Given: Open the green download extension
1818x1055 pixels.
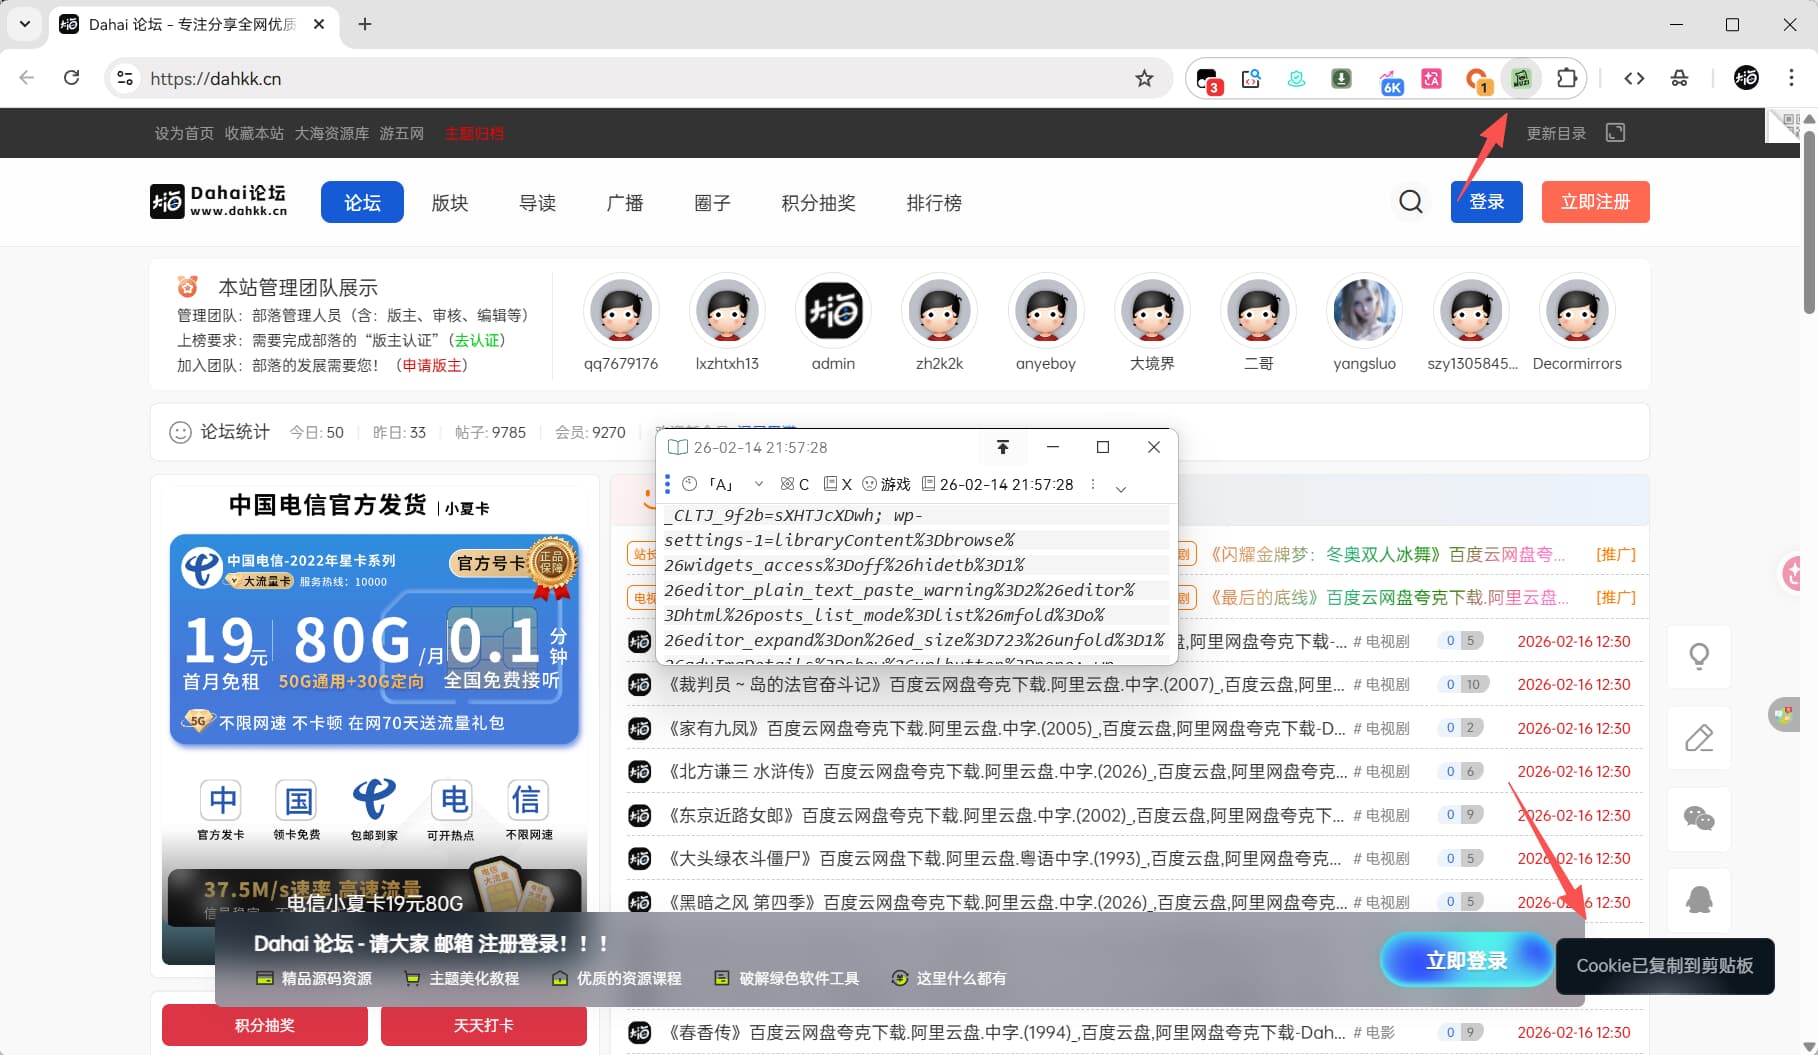Looking at the screenshot, I should coord(1342,78).
